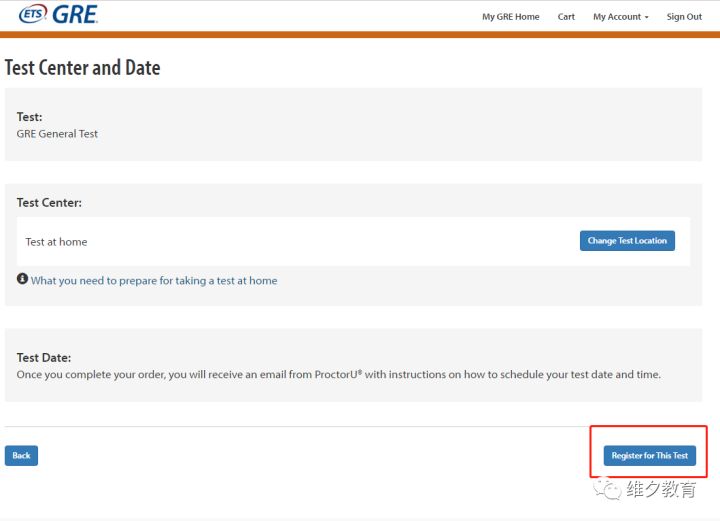The image size is (720, 521).
Task: Click the GRE wordmark logo
Action: coord(75,15)
